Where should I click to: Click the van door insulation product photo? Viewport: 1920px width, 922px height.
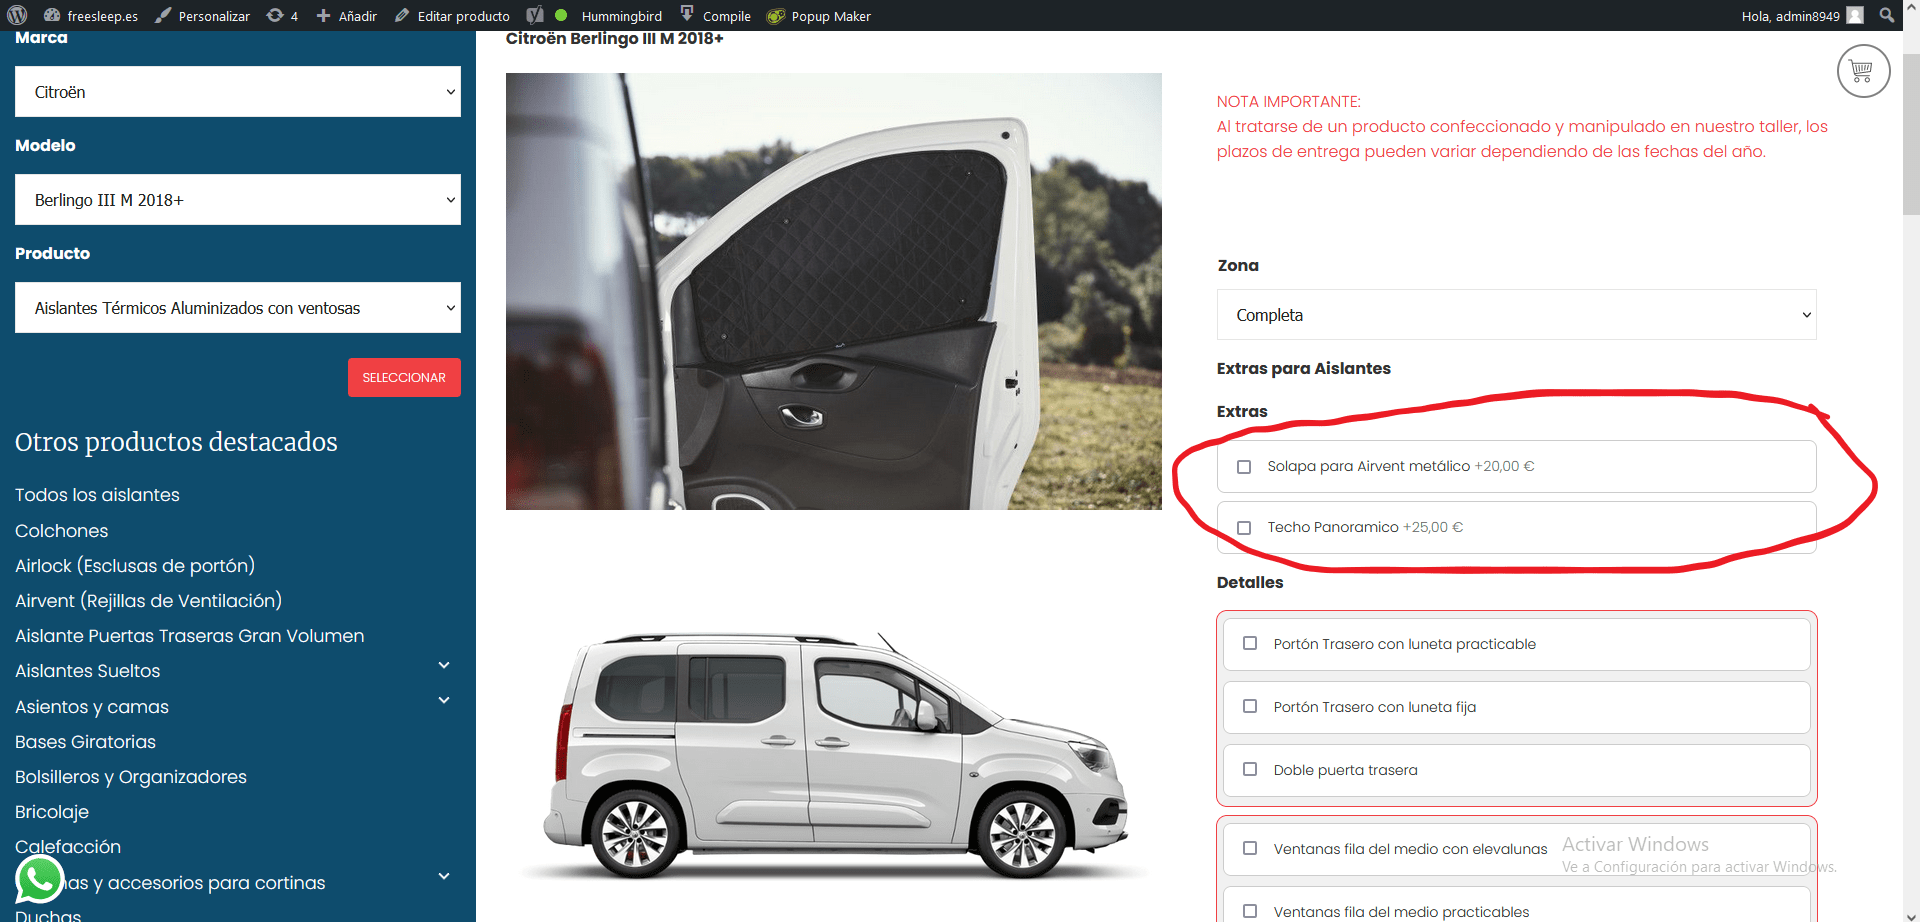(x=833, y=291)
